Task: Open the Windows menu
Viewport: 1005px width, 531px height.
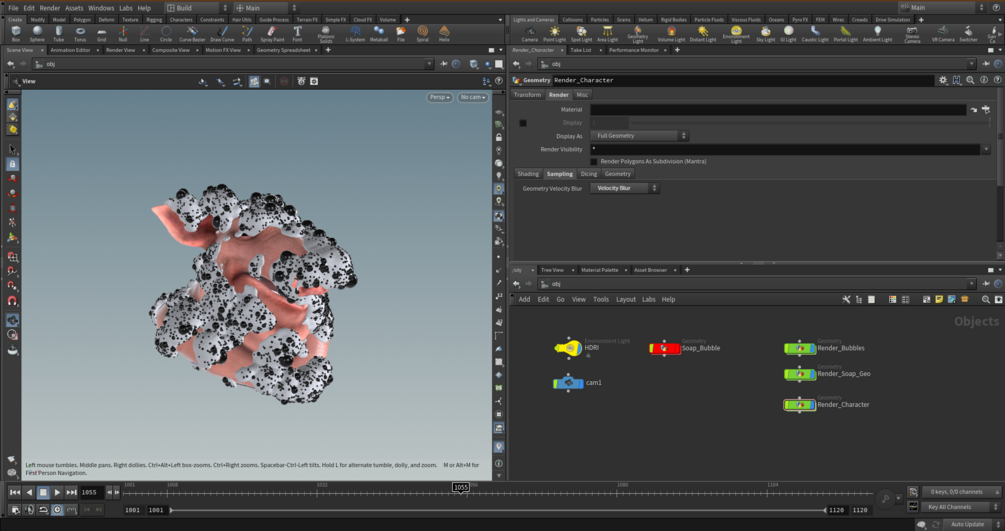Action: pyautogui.click(x=101, y=8)
